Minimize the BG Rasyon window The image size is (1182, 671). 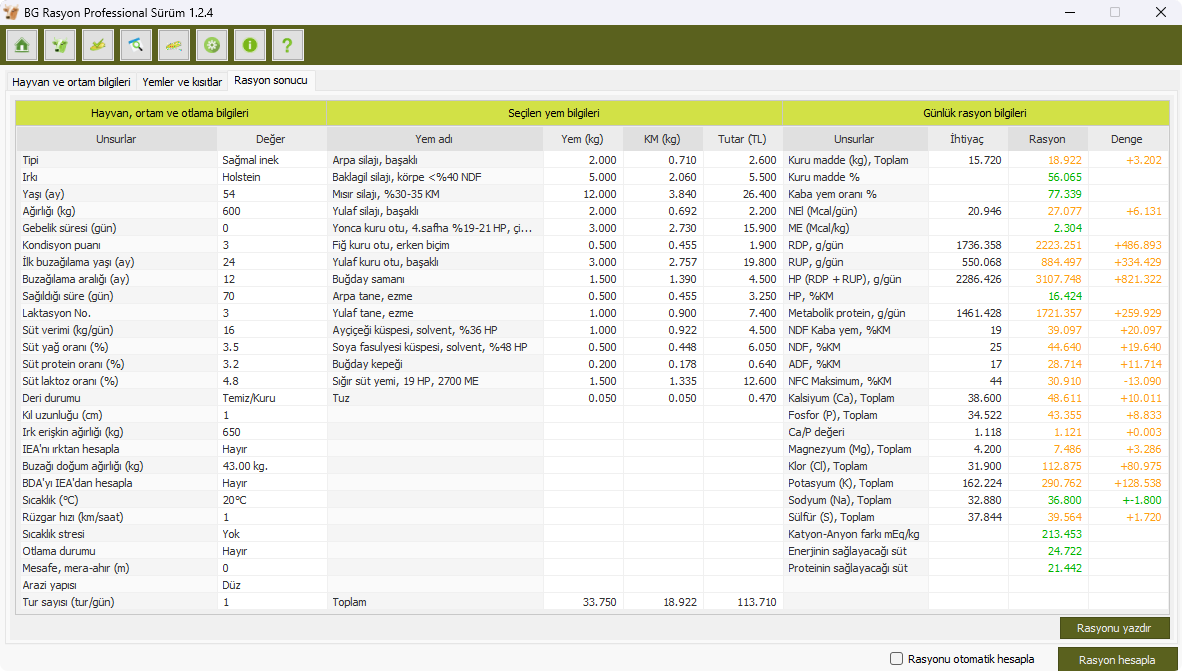tap(1070, 12)
